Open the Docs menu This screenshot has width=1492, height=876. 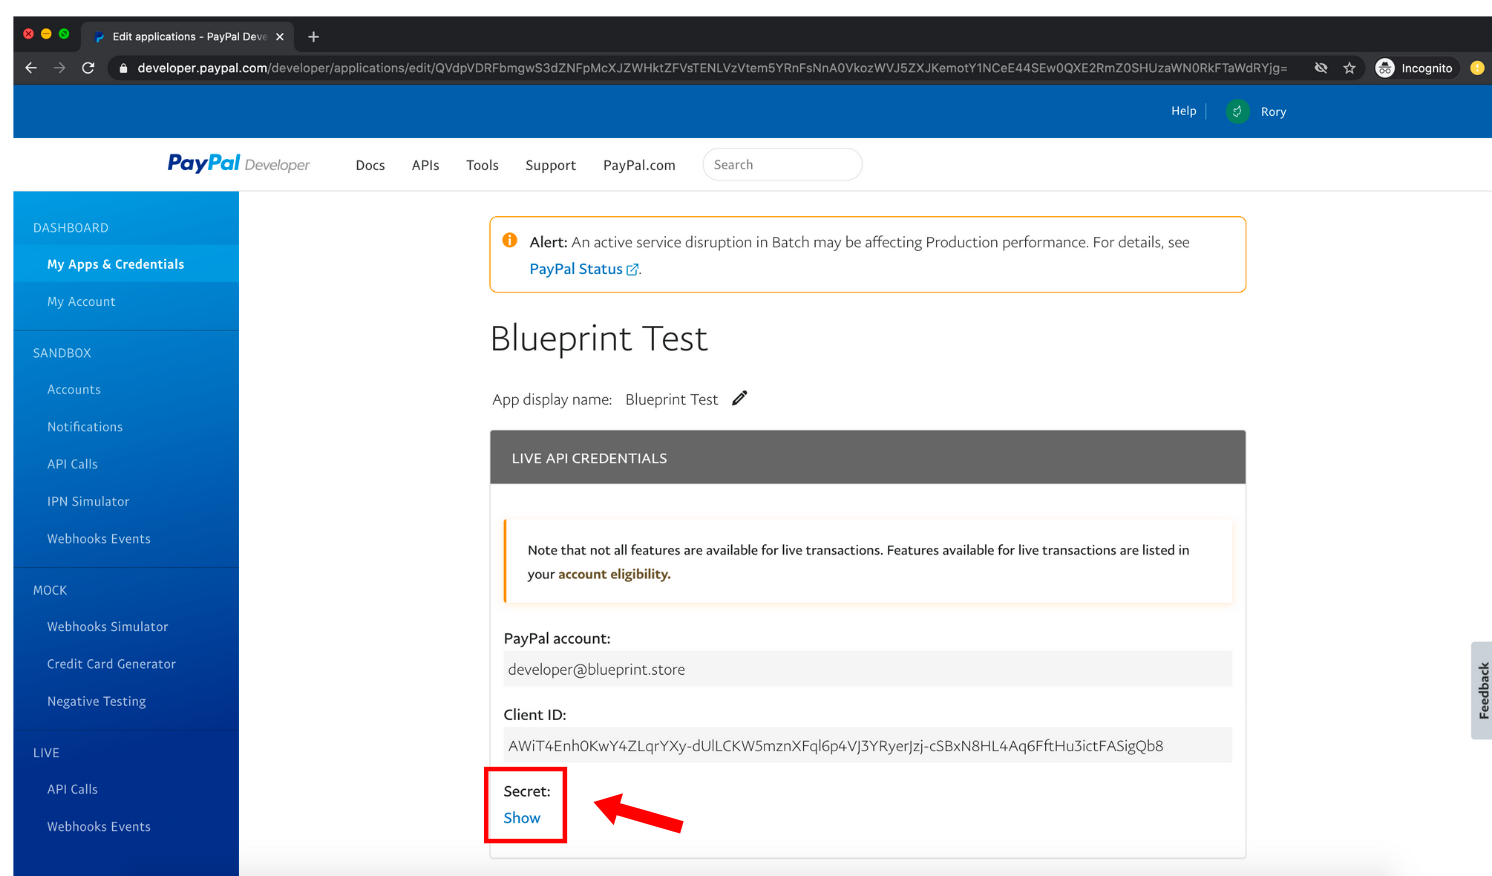(370, 165)
